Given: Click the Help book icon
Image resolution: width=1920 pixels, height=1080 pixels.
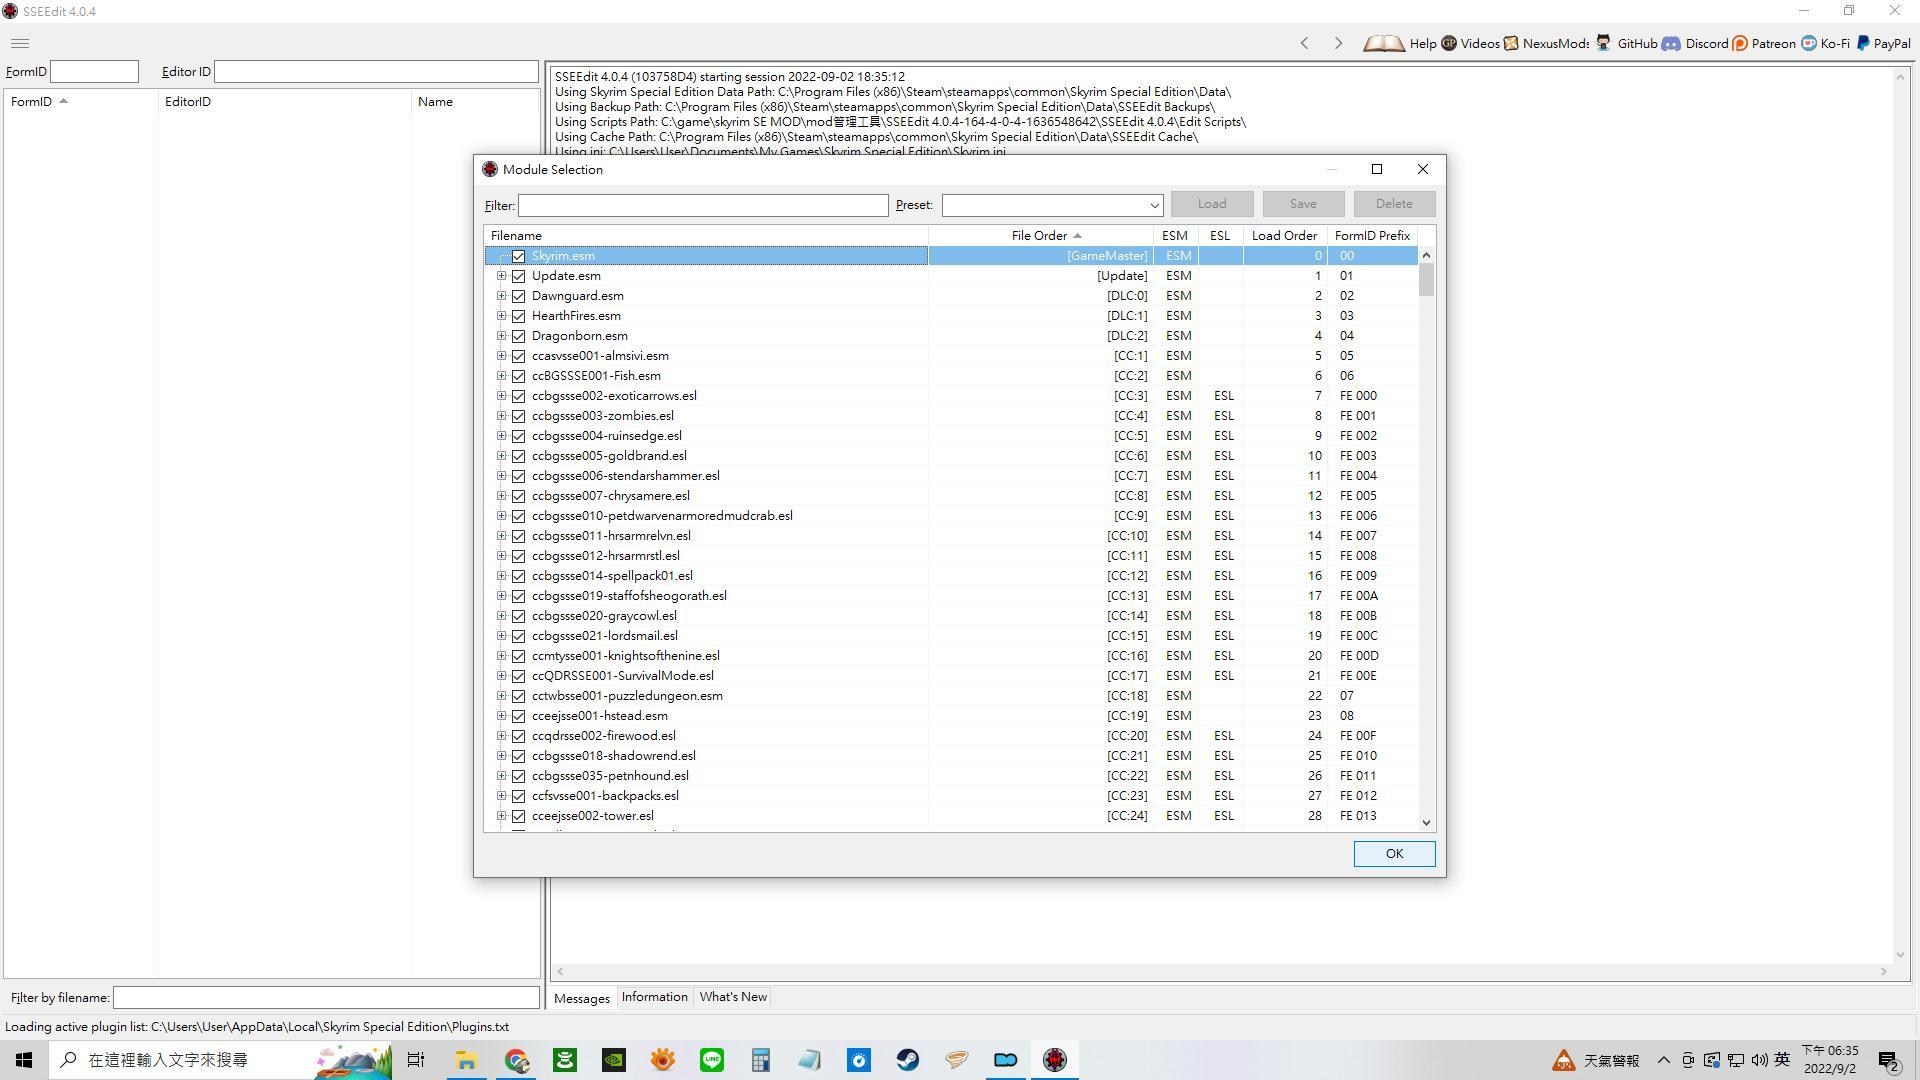Looking at the screenshot, I should pos(1384,43).
